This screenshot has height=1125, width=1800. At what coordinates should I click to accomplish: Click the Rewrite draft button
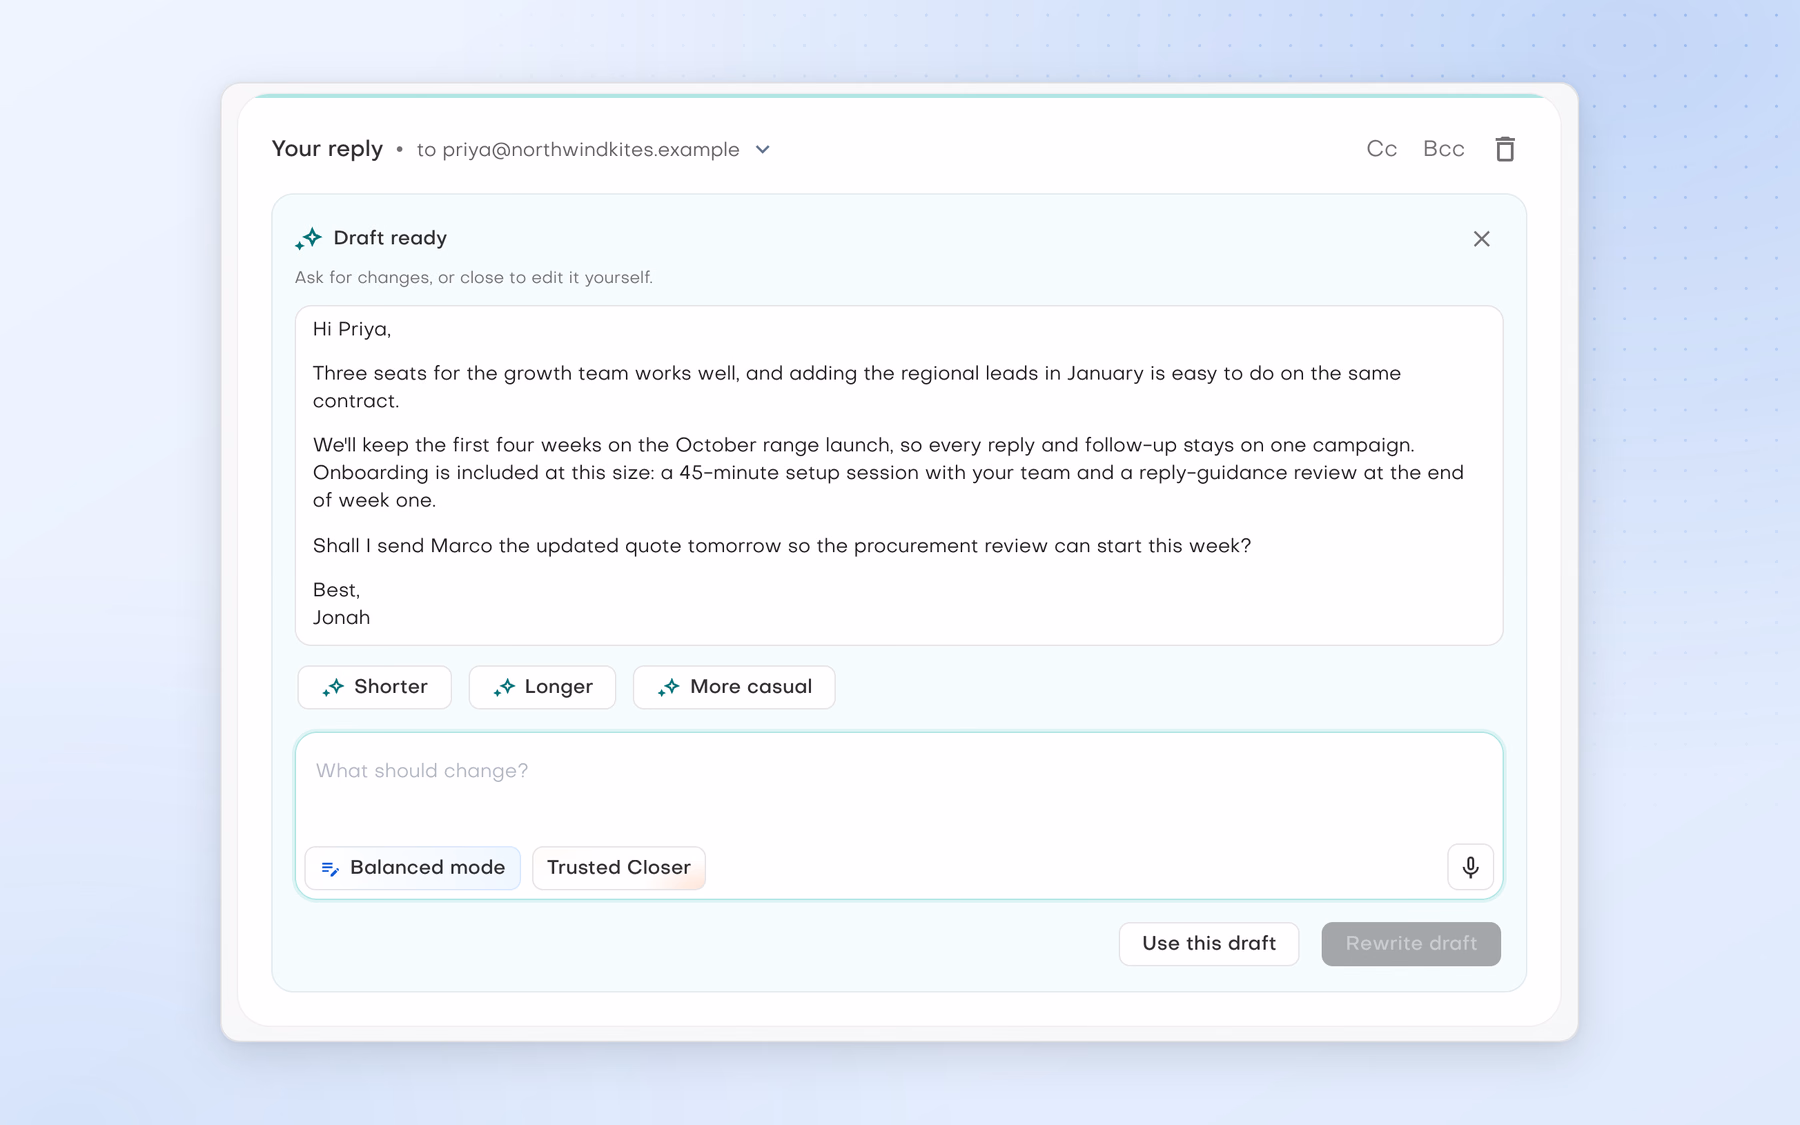1410,944
